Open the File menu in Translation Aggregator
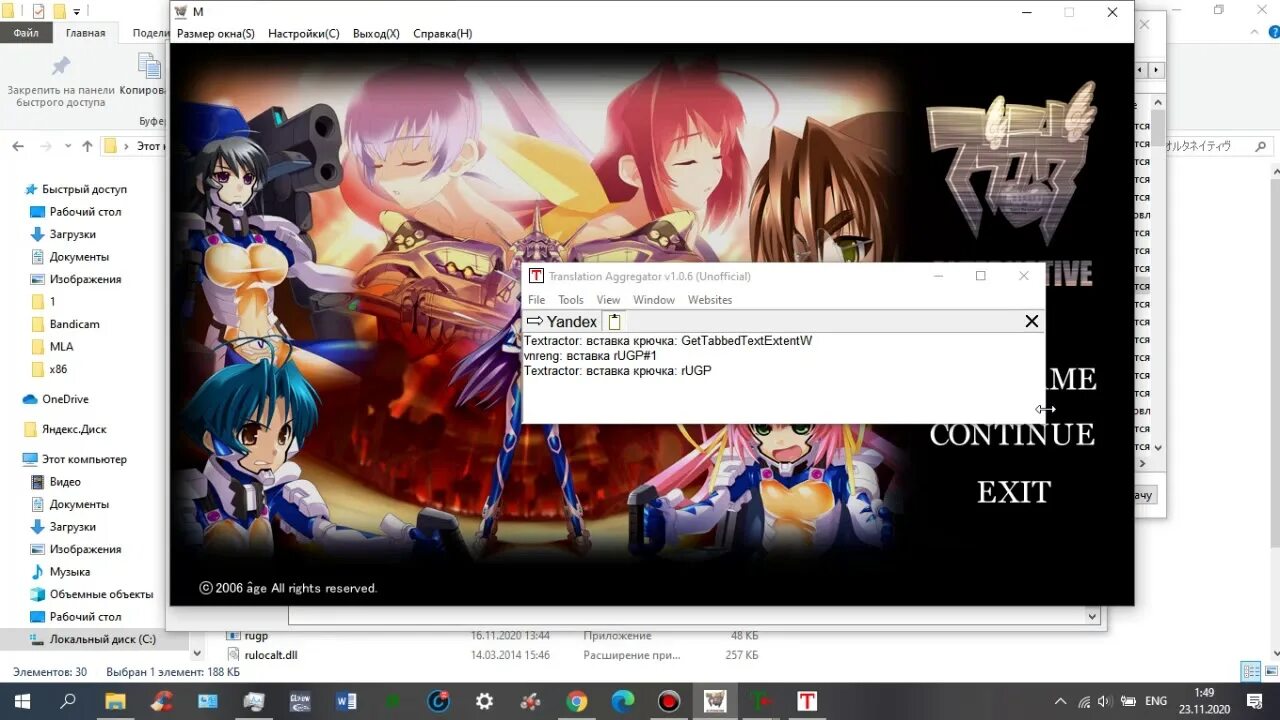The image size is (1280, 720). tap(537, 300)
